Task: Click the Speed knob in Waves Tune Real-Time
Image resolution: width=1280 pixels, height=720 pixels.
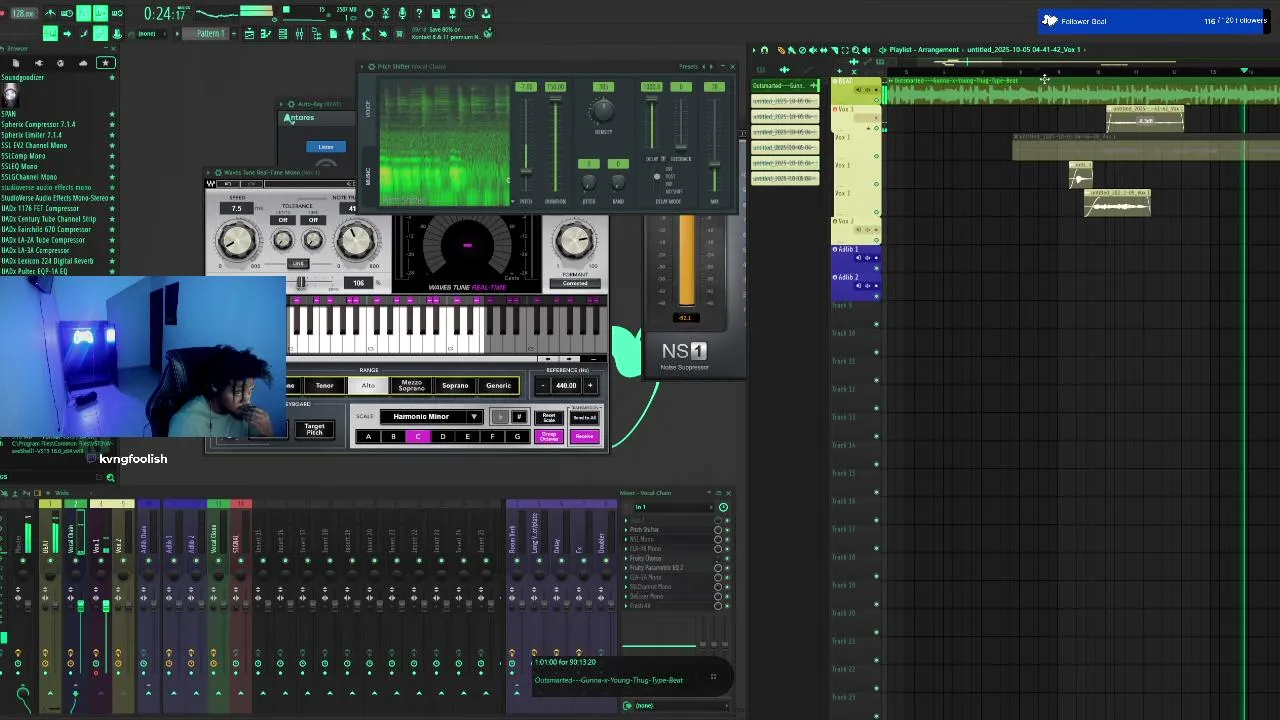Action: click(x=237, y=241)
